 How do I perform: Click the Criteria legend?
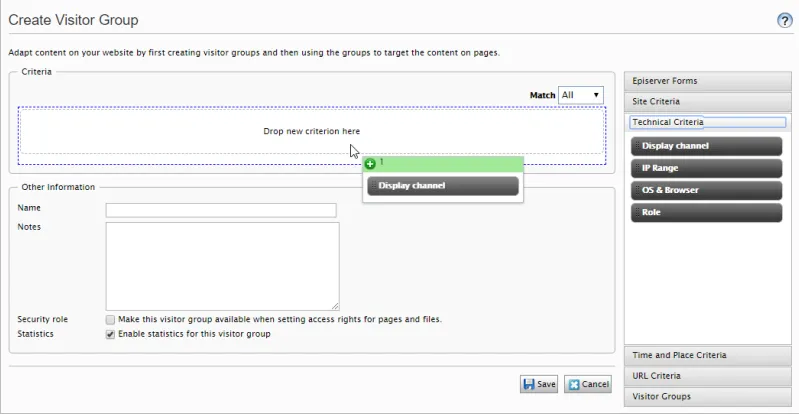coord(37,72)
